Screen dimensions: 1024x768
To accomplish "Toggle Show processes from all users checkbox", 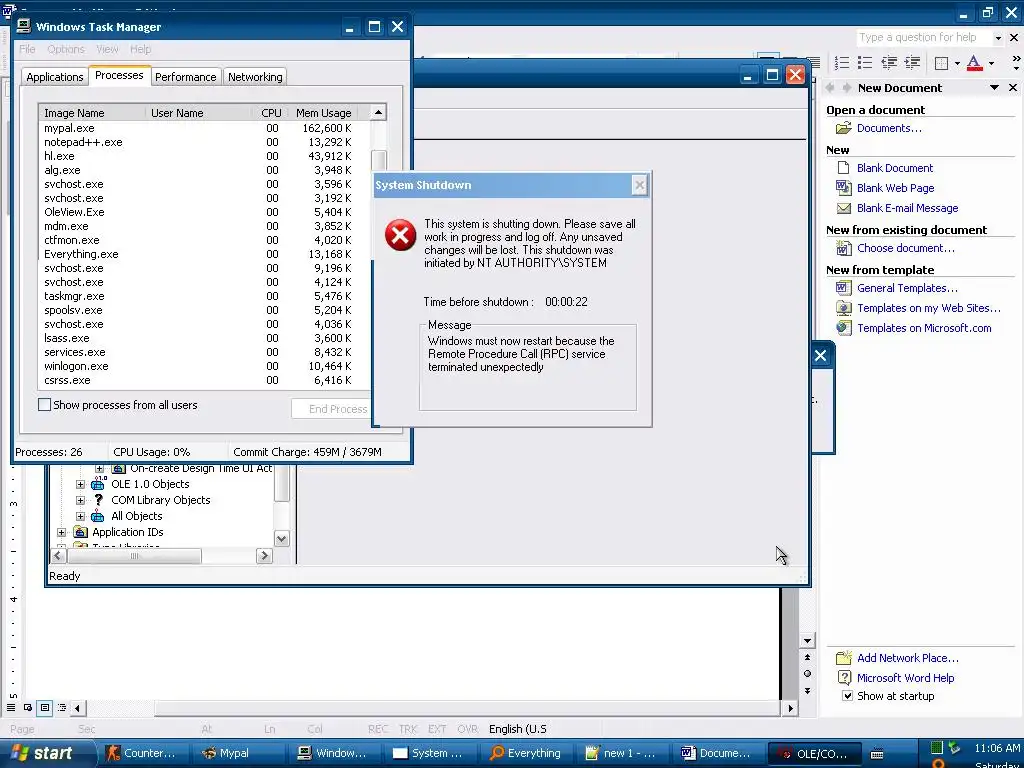I will coord(44,405).
